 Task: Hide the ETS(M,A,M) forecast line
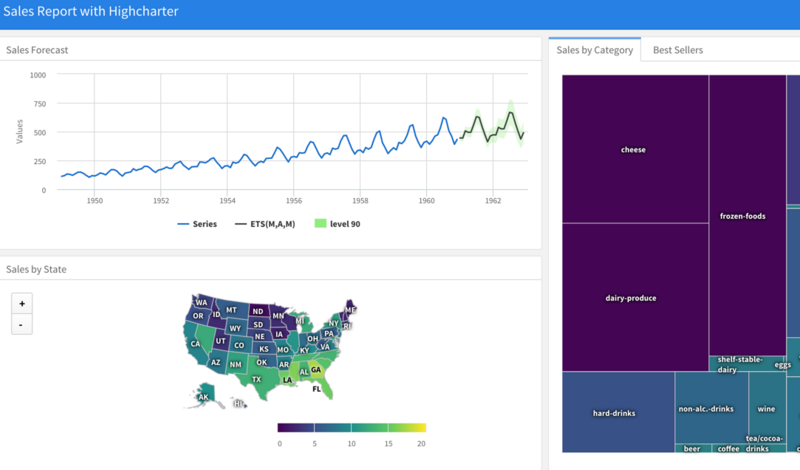(x=264, y=224)
